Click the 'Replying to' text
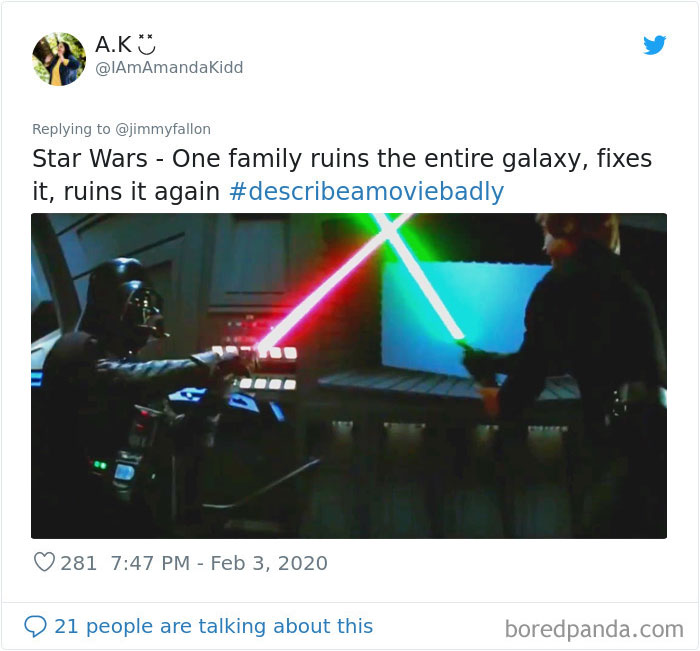The width and height of the screenshot is (700, 651). click(71, 129)
